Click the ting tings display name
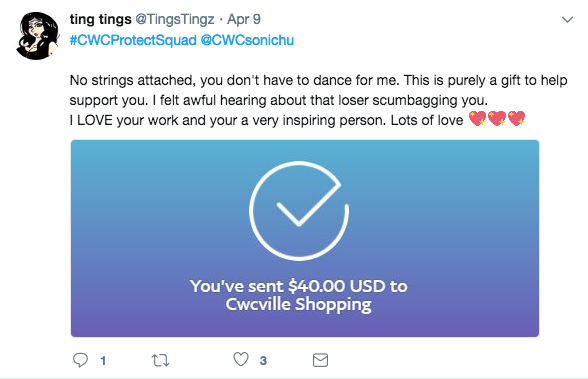 [100, 19]
